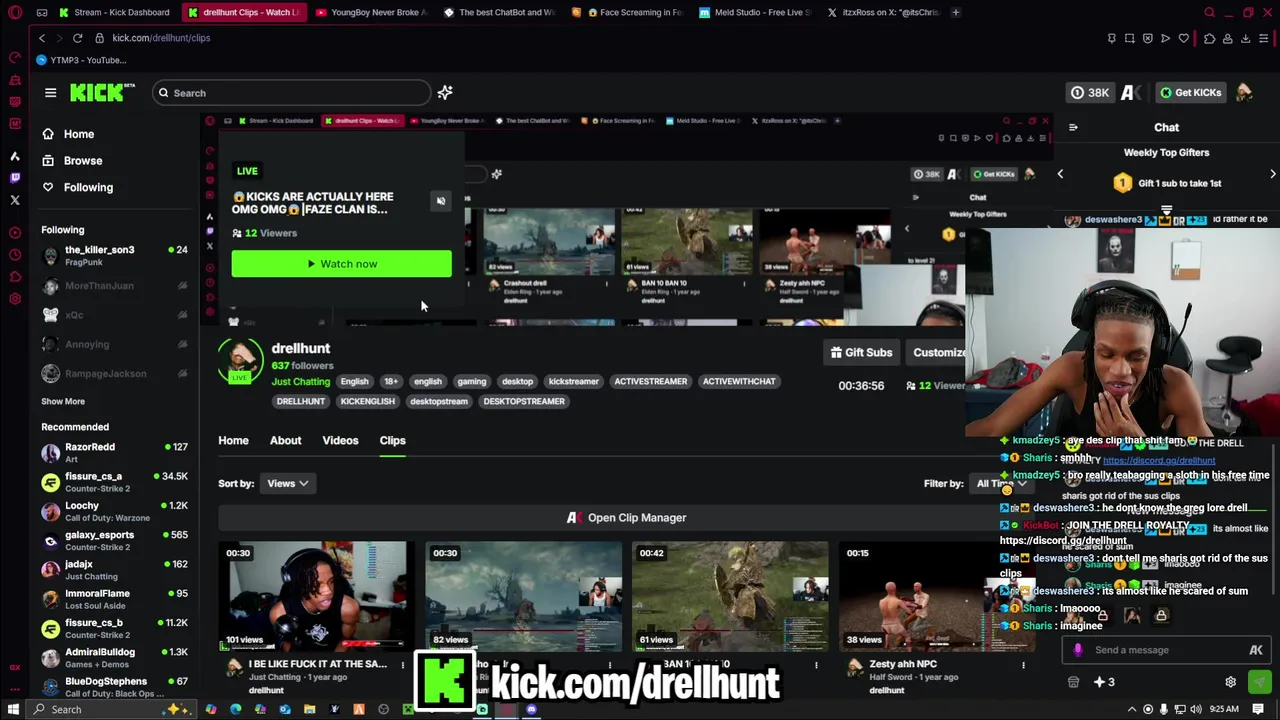
Task: Open fissure_cs_a recommended channel
Action: pyautogui.click(x=115, y=482)
